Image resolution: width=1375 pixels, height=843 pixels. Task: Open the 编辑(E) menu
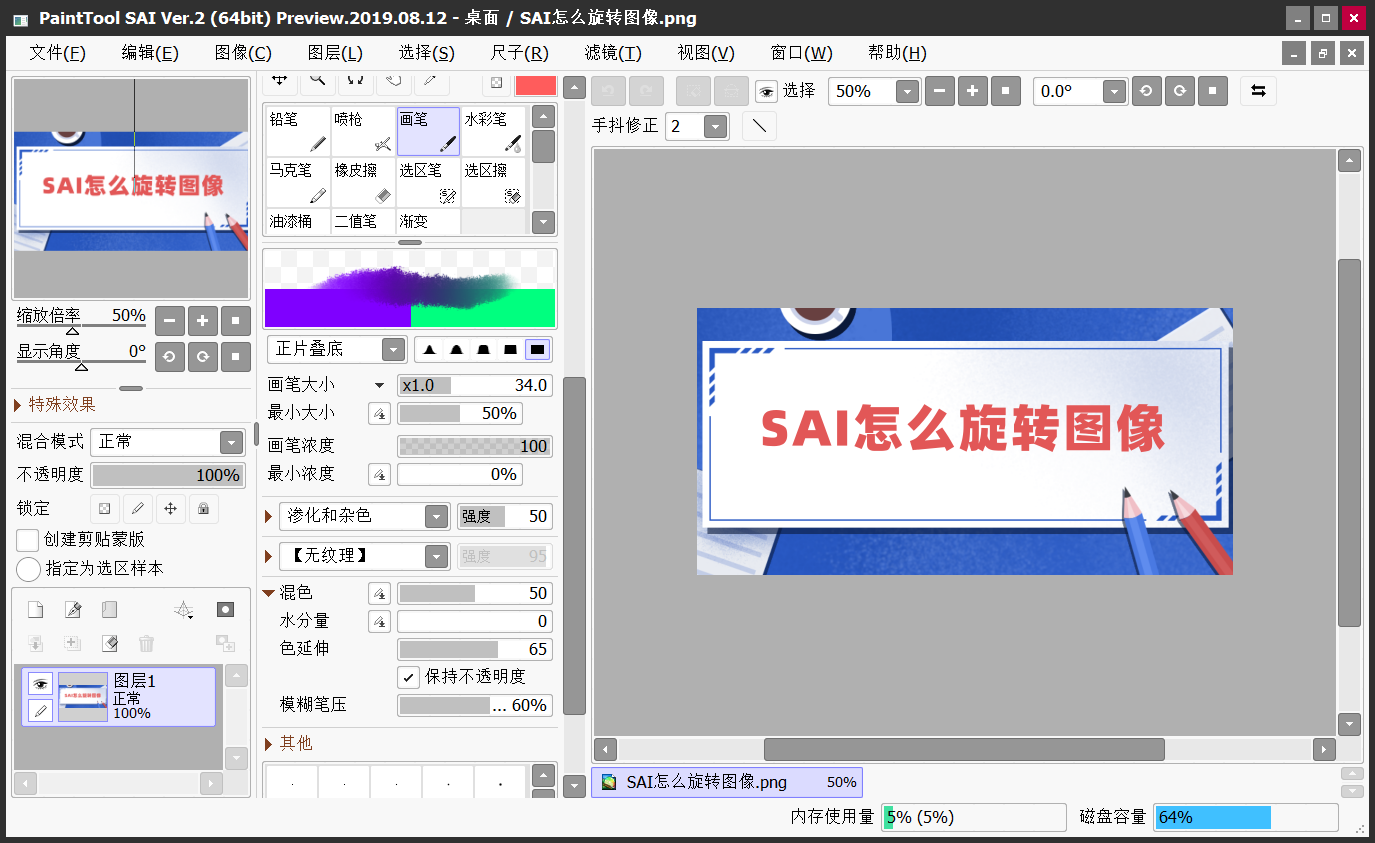coord(150,53)
